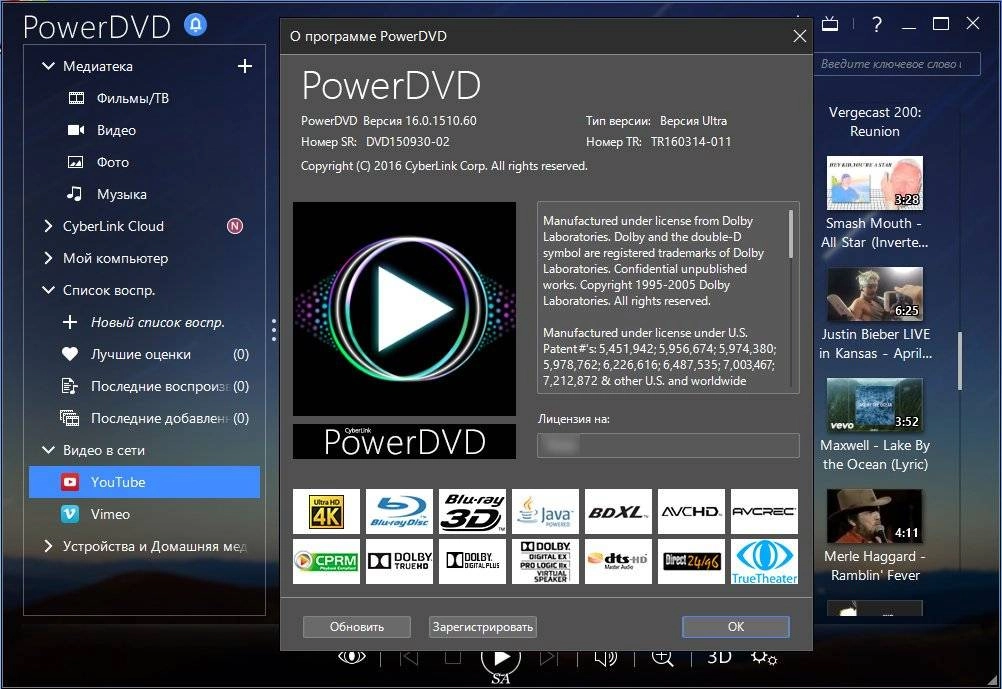
Task: Click the BDXL logo
Action: click(618, 511)
